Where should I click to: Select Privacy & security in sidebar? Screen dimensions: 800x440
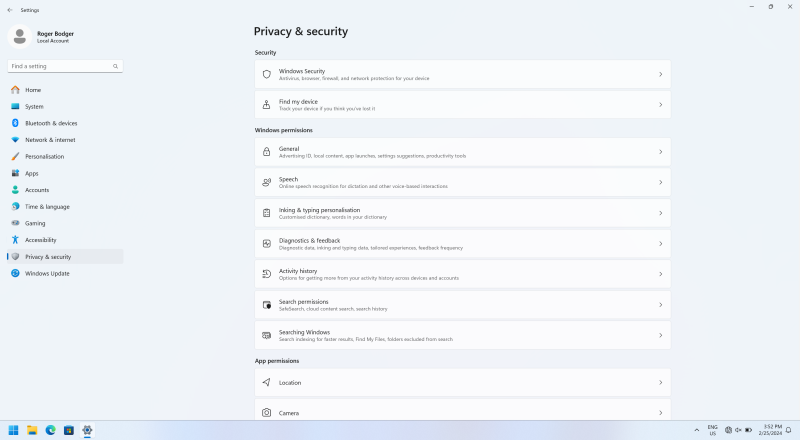pos(65,257)
